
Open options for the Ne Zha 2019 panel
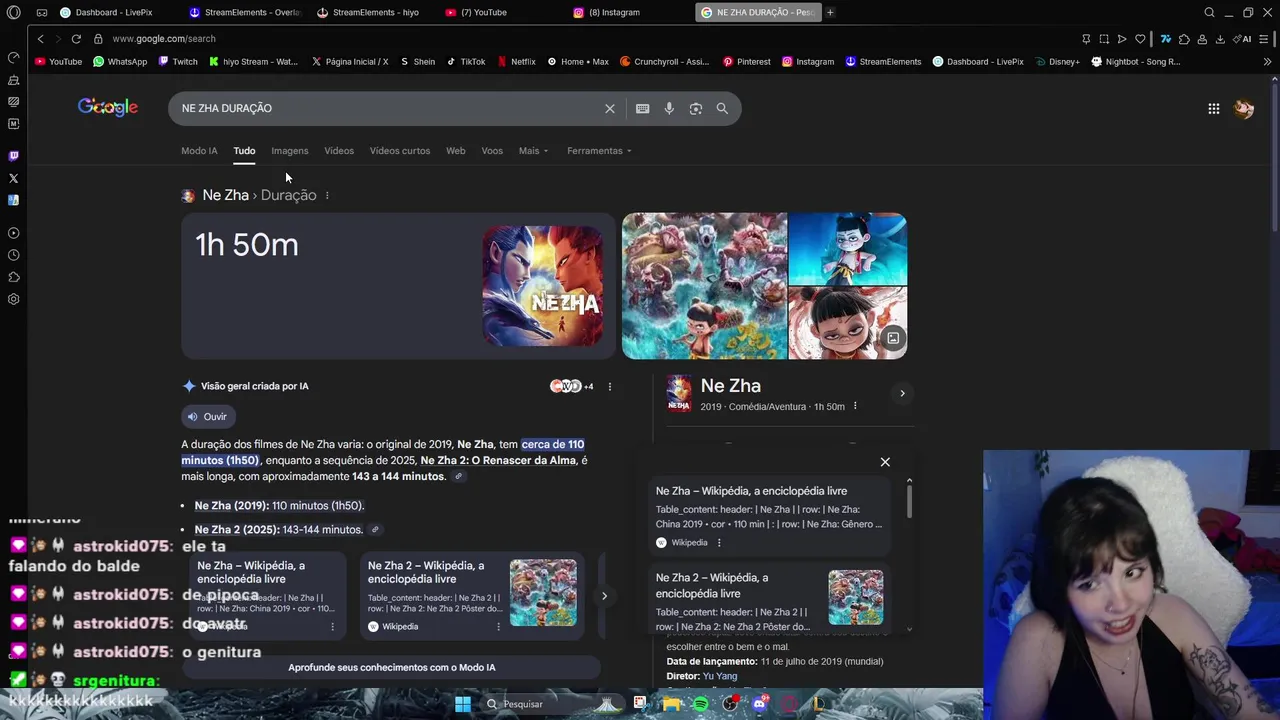(855, 406)
